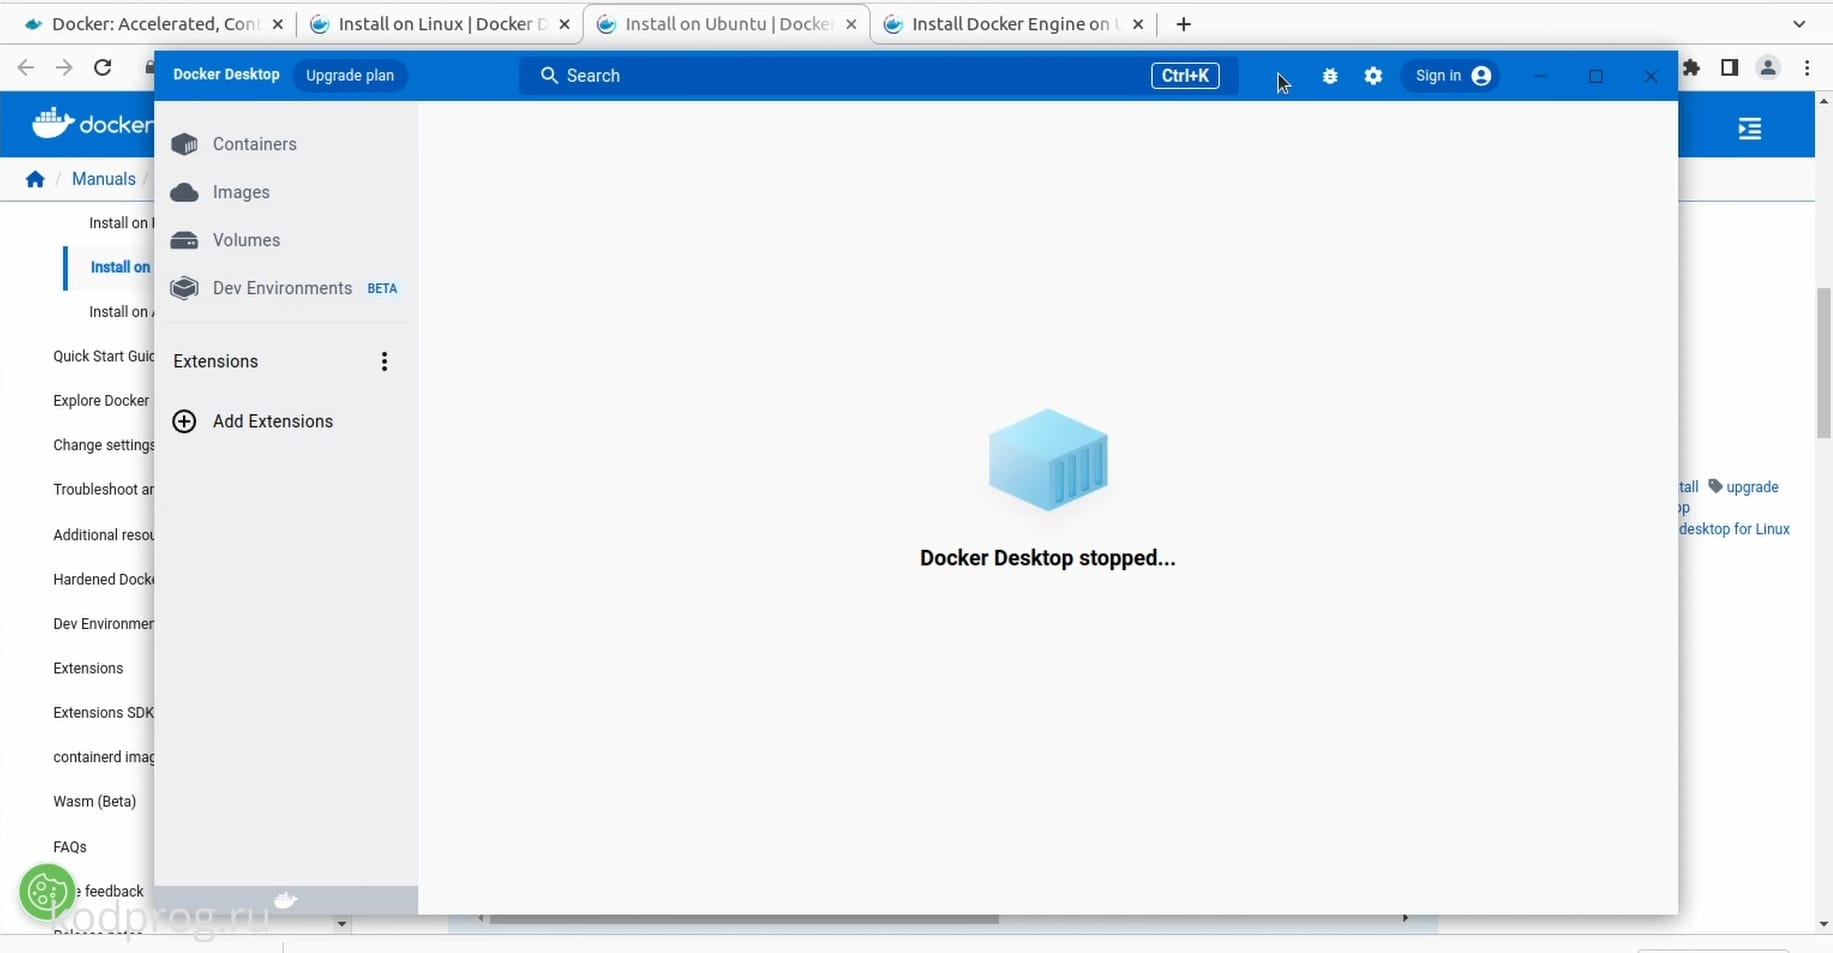
Task: Go back in browser history
Action: (x=26, y=67)
